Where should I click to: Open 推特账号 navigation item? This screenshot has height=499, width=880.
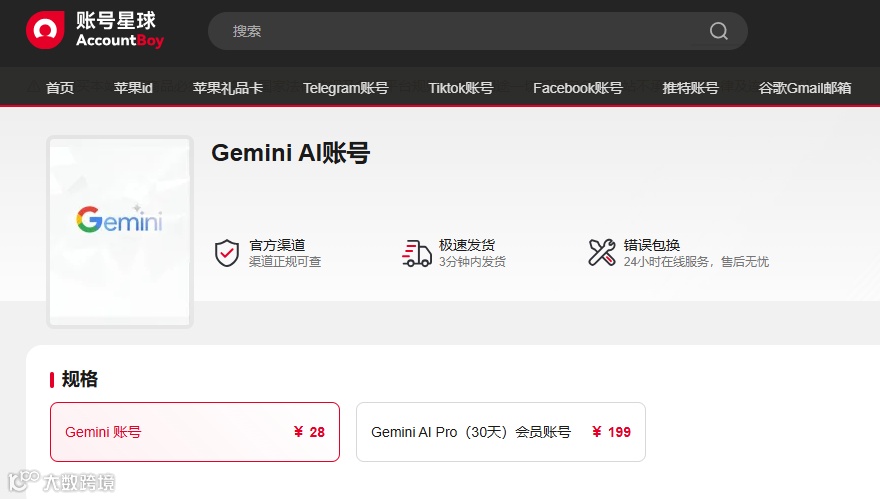690,88
